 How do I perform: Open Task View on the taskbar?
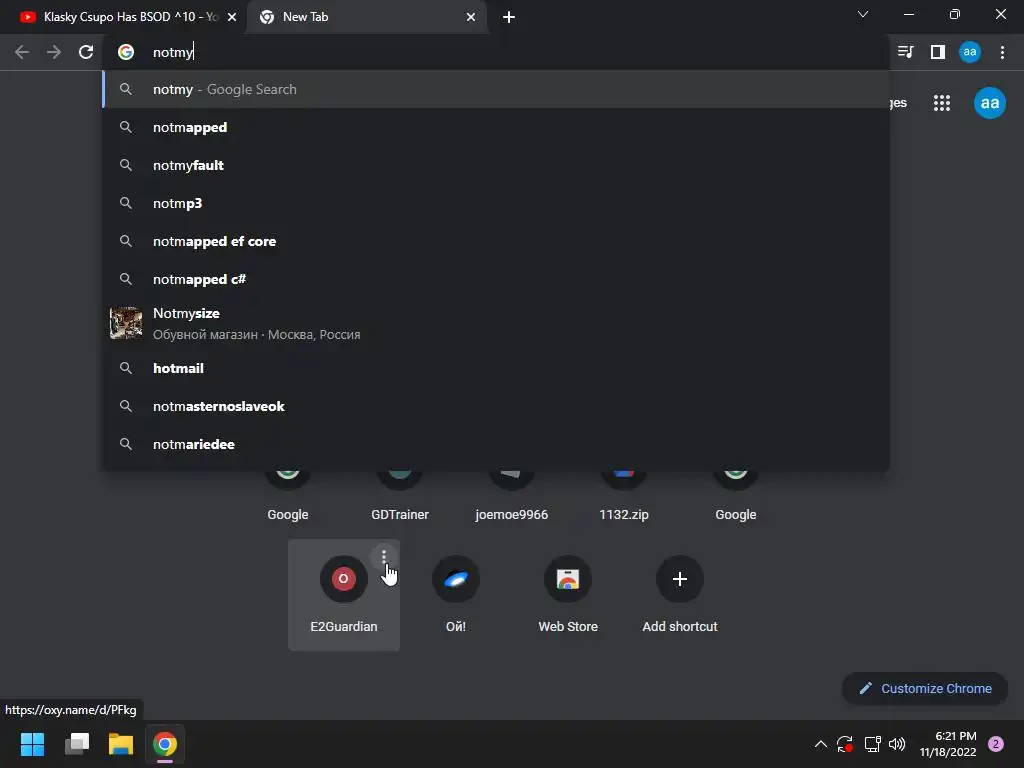click(77, 744)
